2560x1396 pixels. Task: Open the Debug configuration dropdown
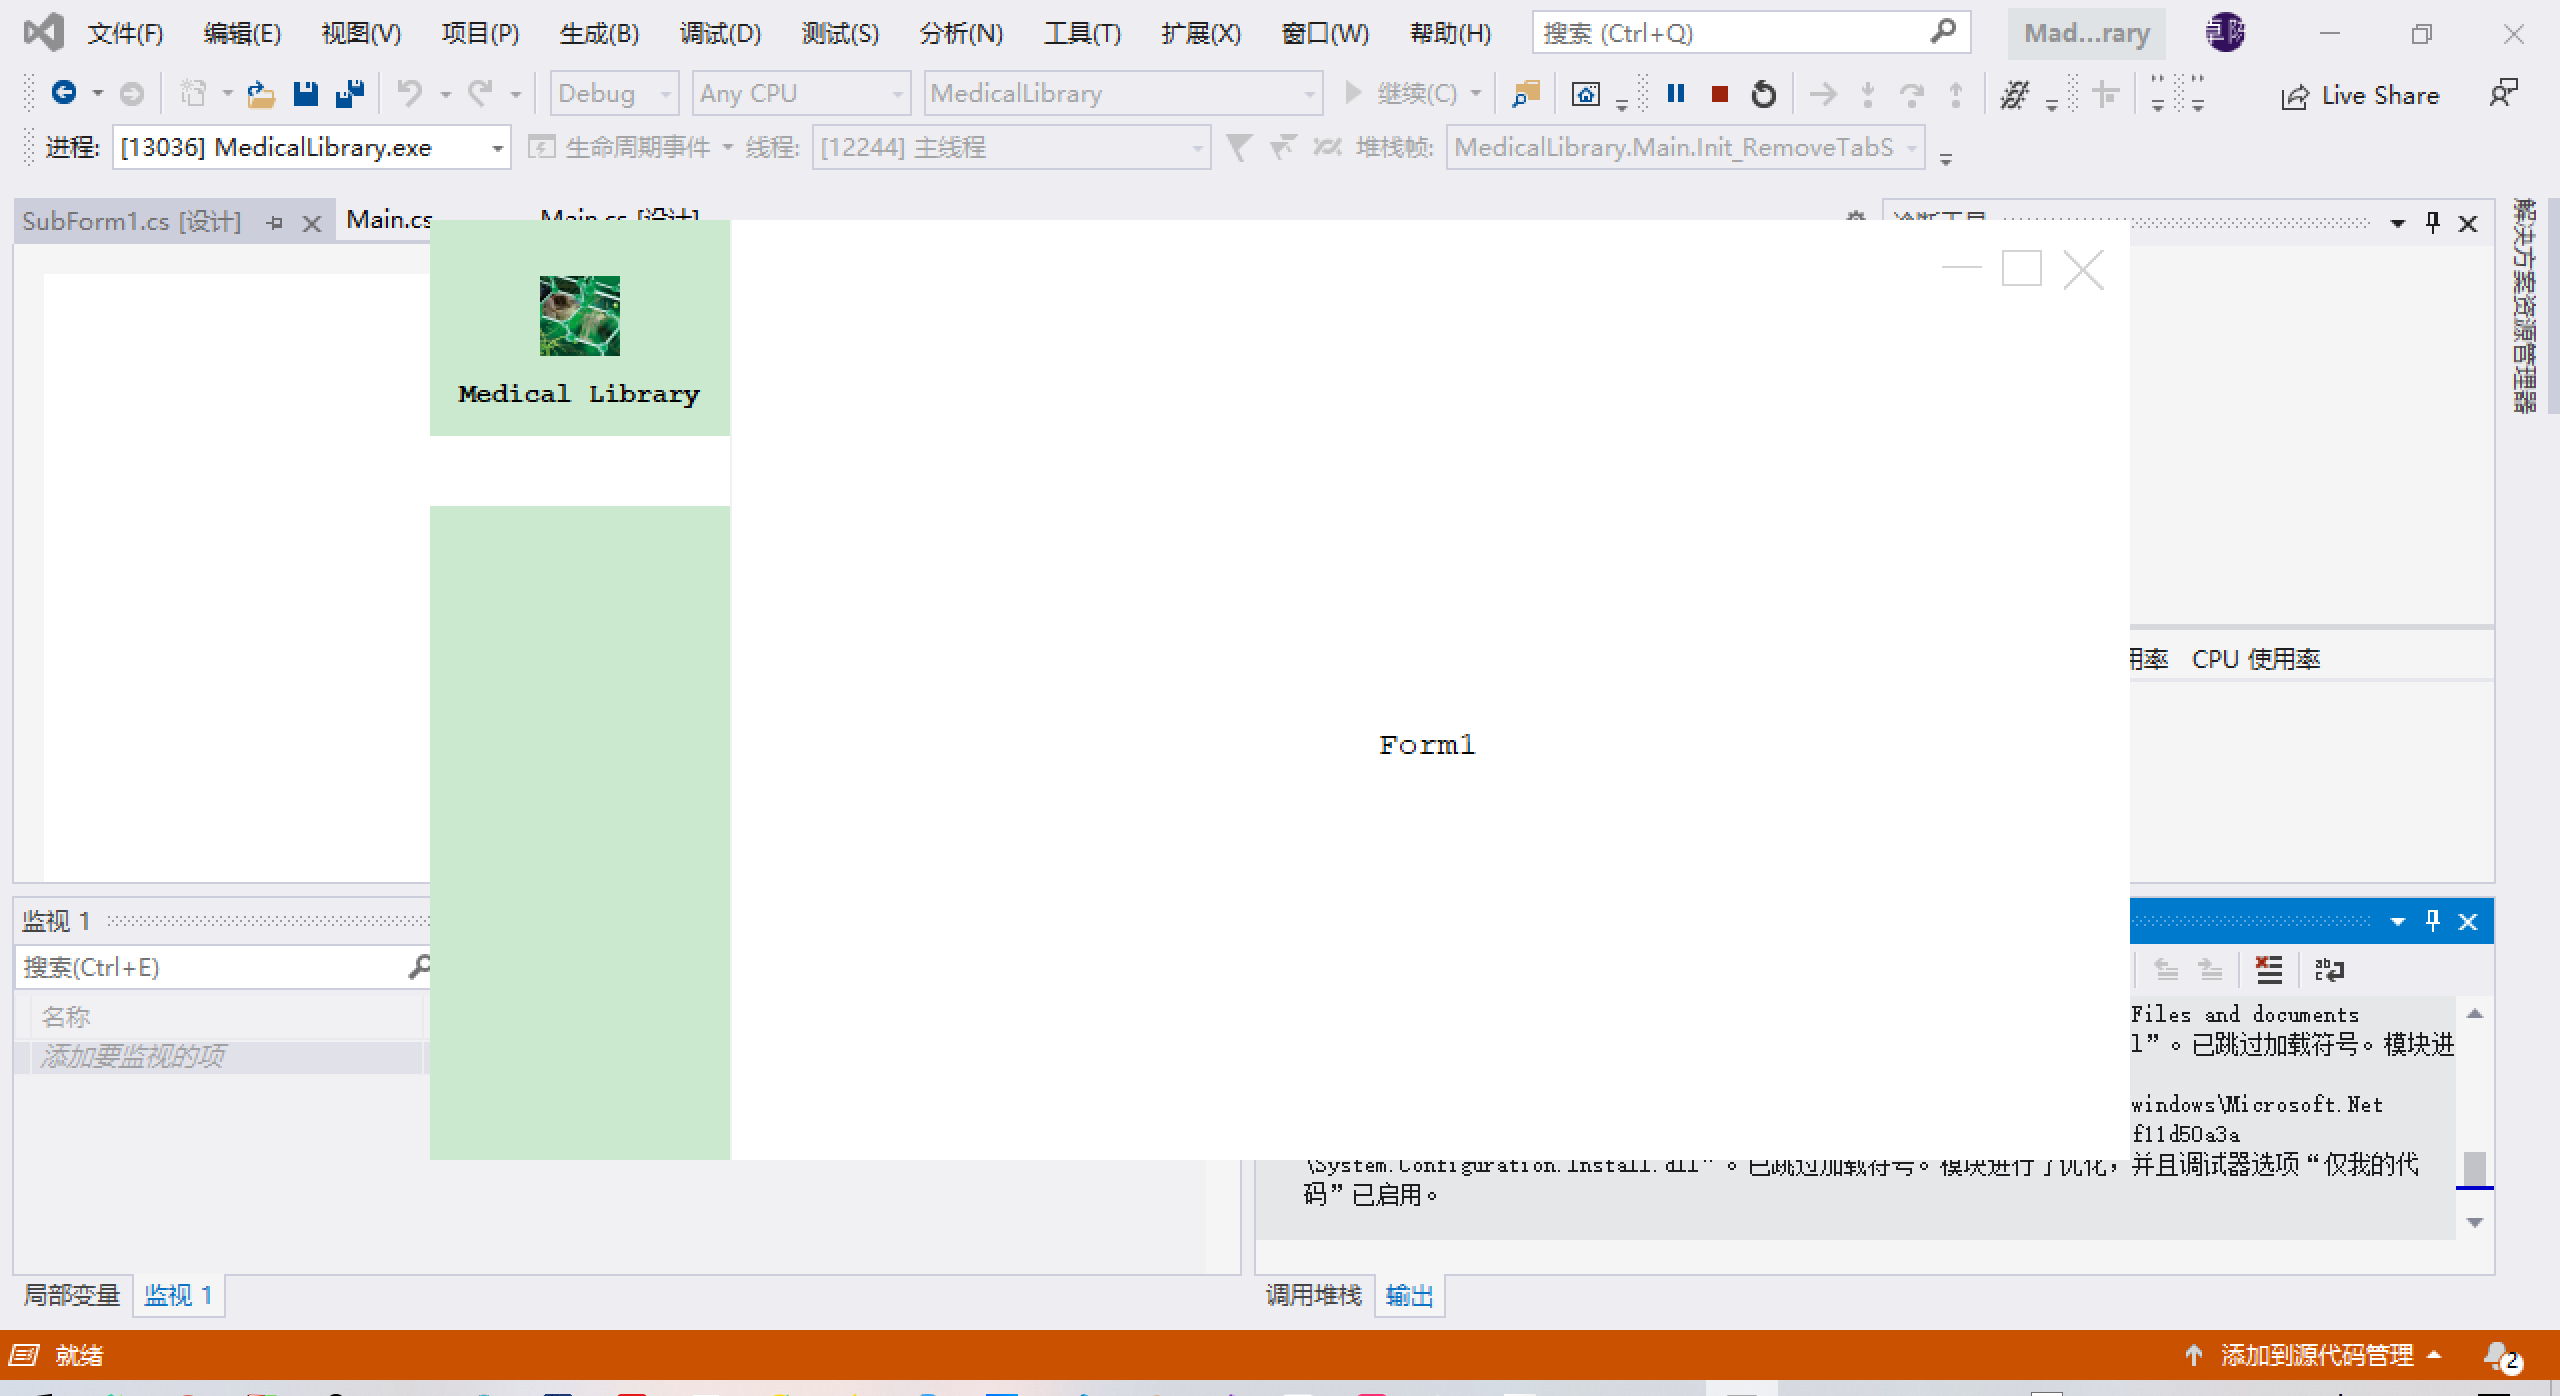[614, 94]
